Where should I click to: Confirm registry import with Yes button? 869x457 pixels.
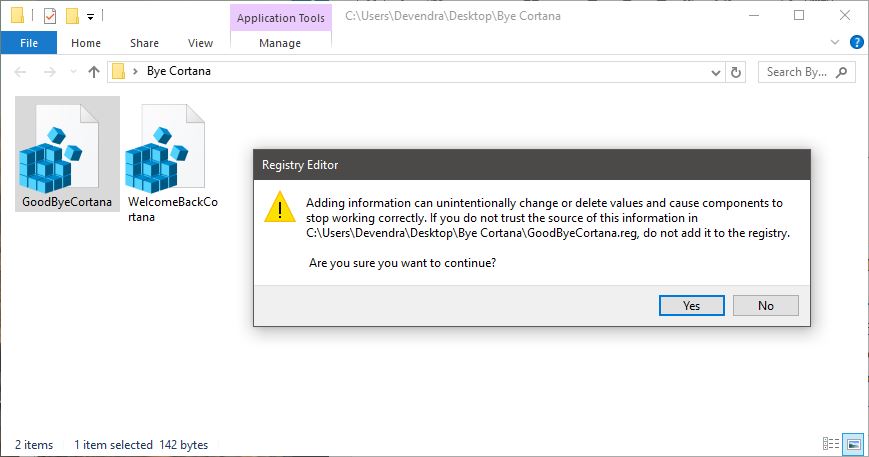[x=691, y=305]
